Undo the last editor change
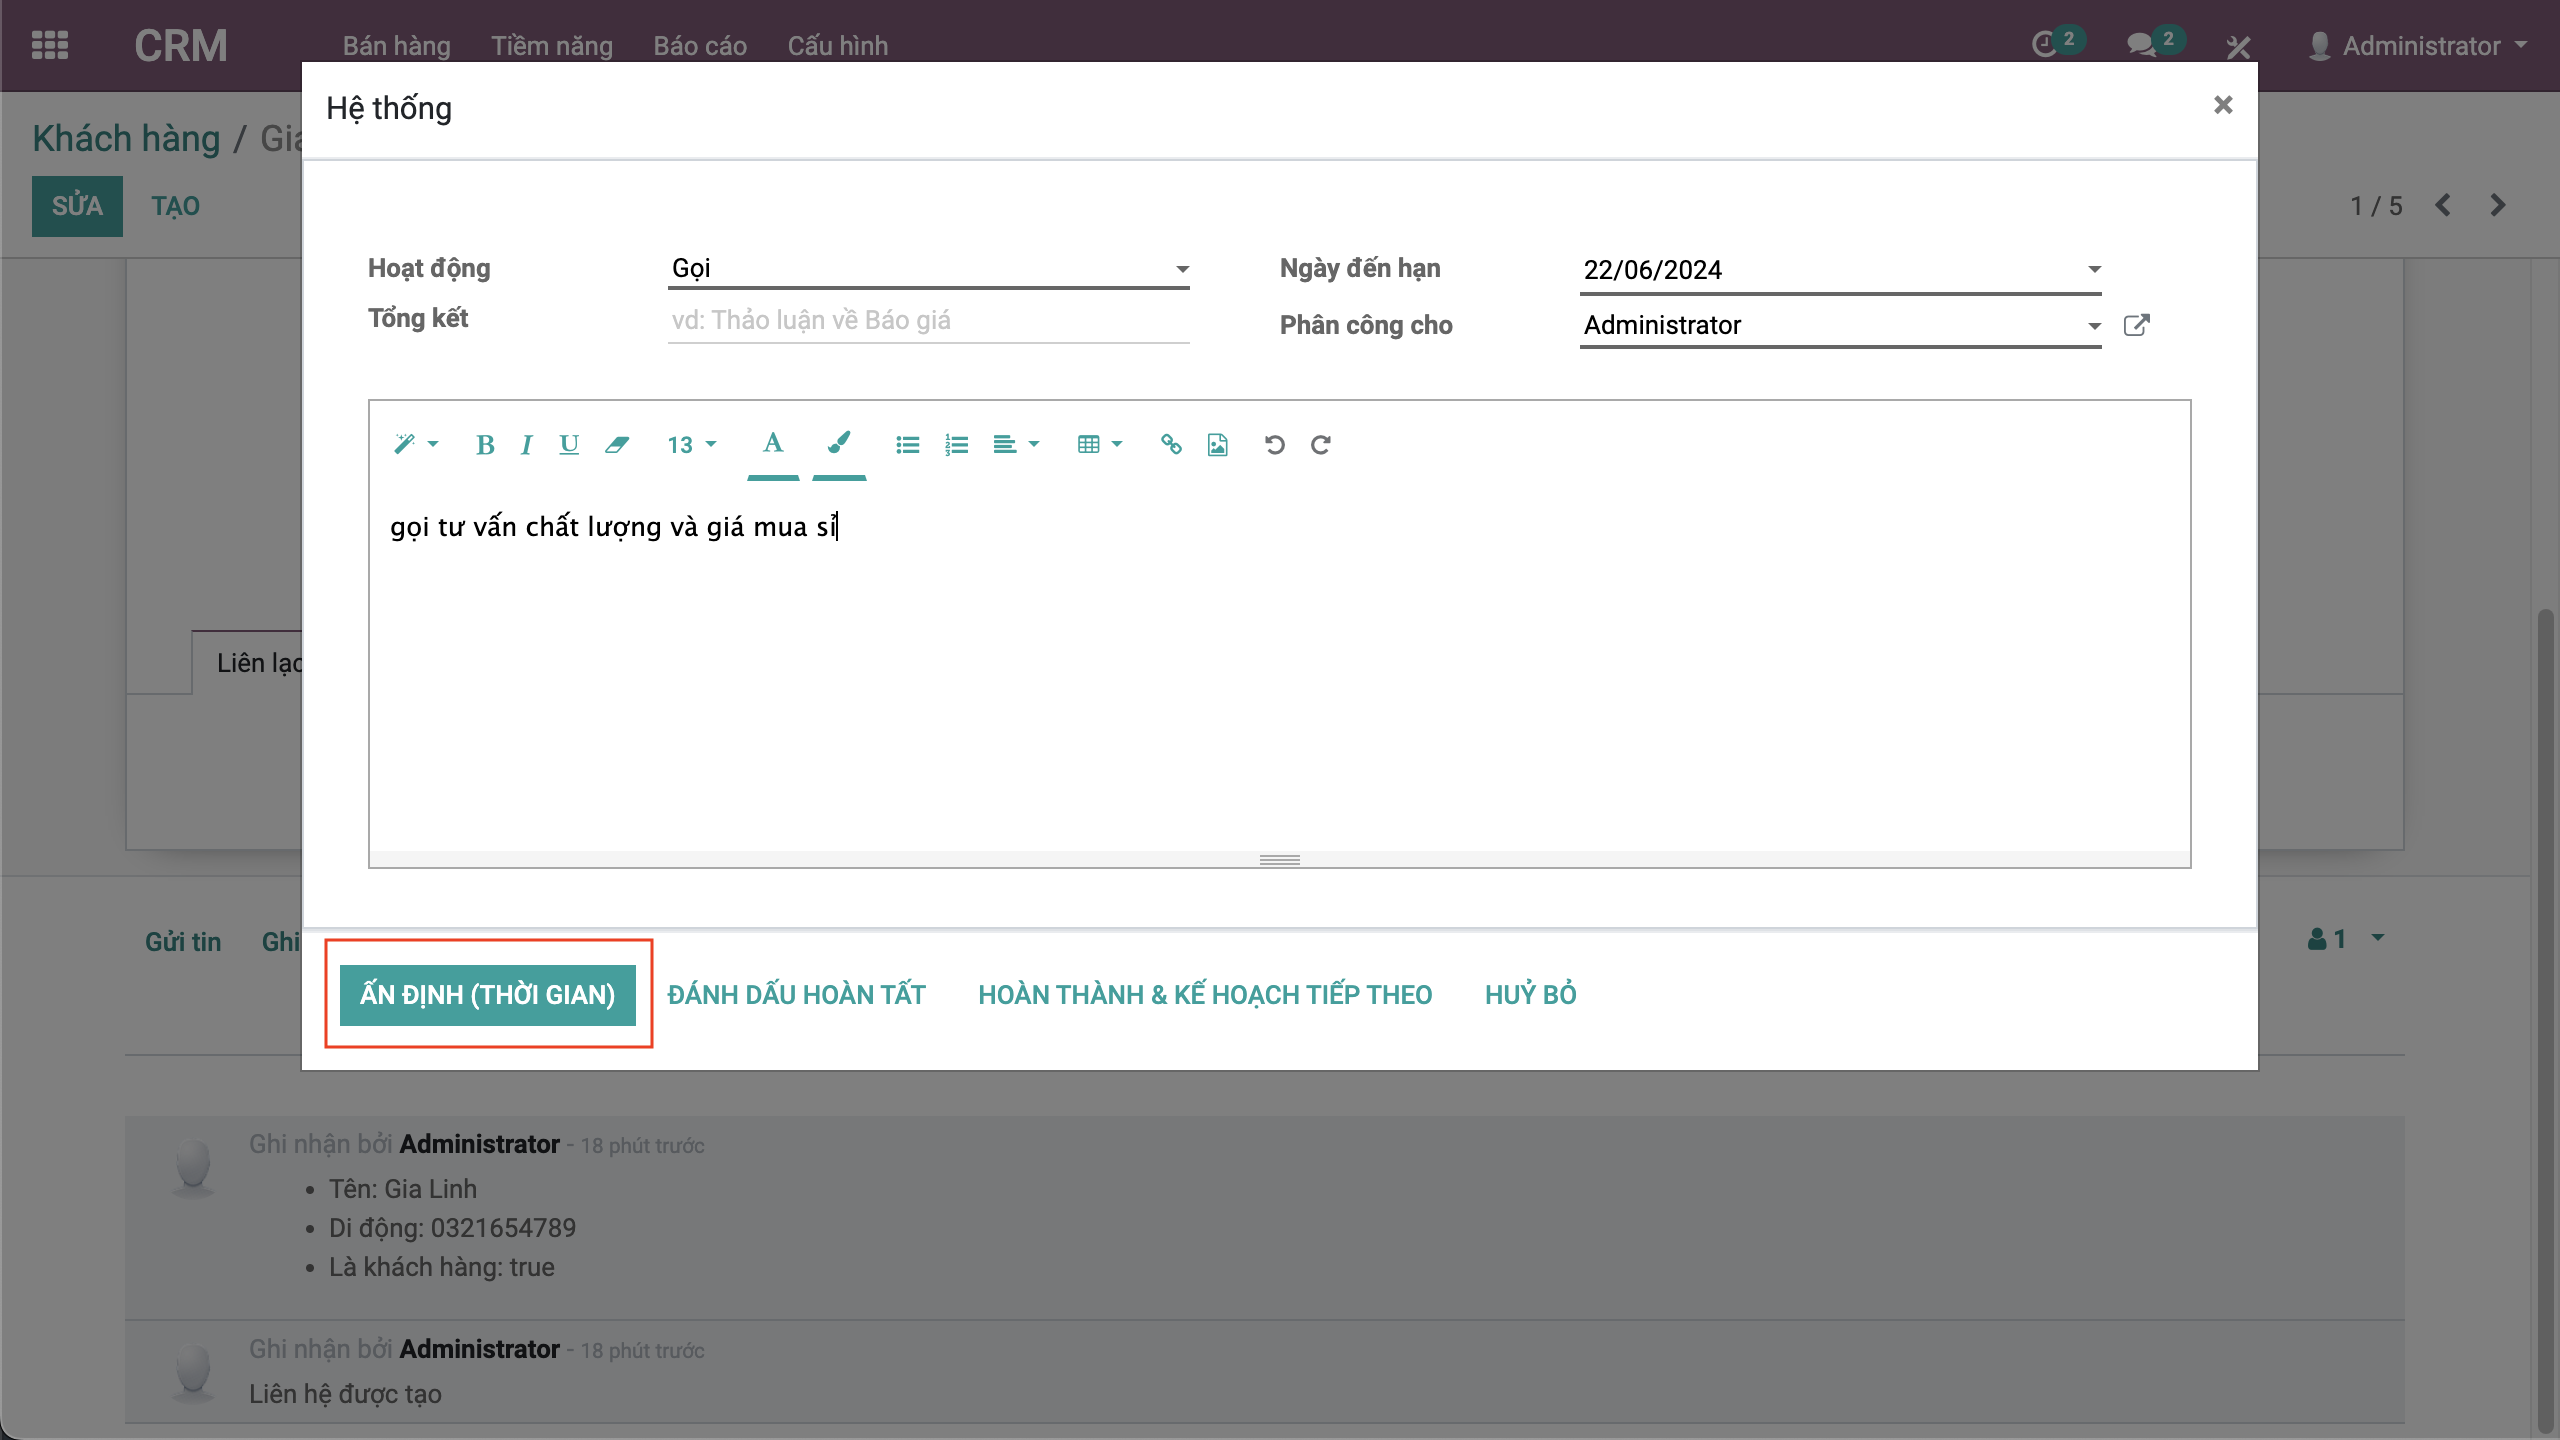This screenshot has width=2560, height=1440. tap(1274, 445)
